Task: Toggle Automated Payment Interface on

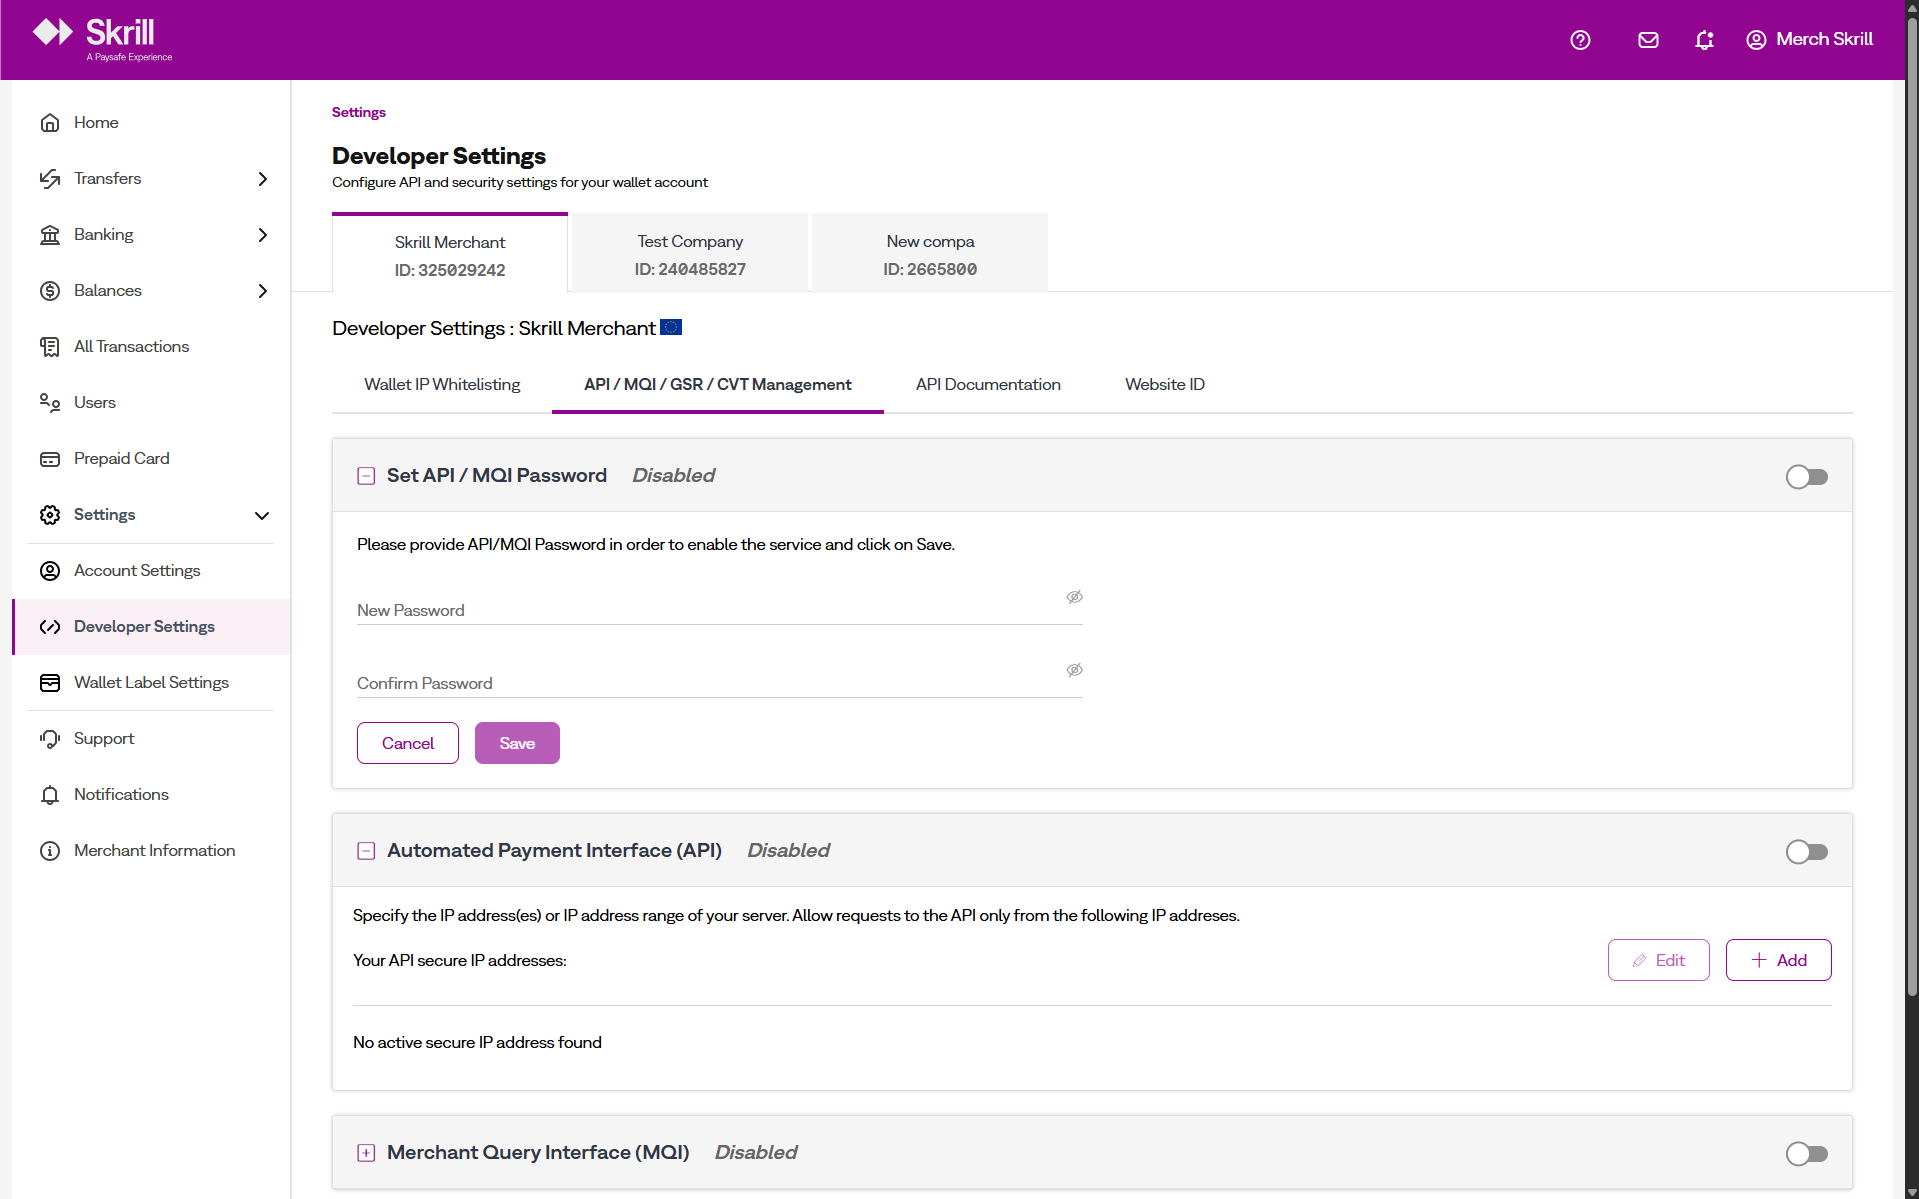Action: 1806,852
